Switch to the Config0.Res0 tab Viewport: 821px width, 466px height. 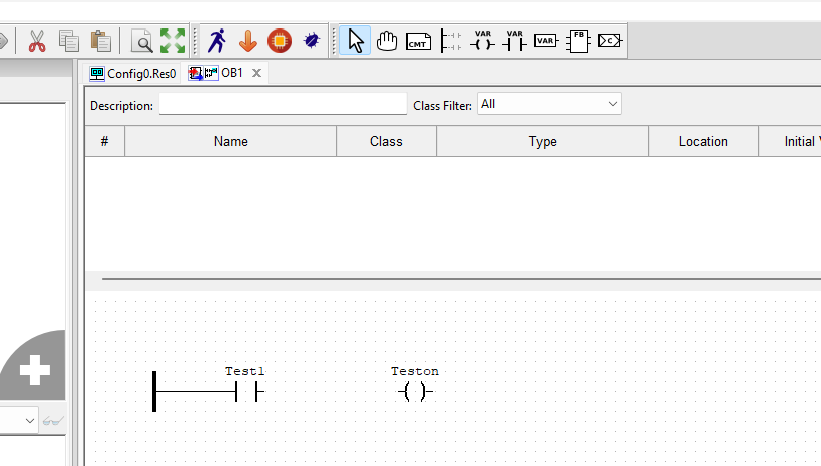[x=133, y=73]
